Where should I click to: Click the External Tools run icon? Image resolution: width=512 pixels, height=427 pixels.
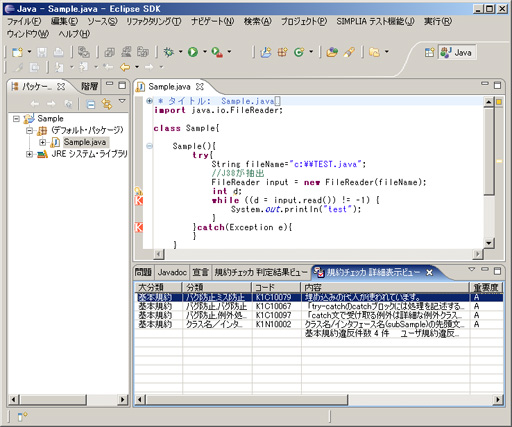point(217,52)
